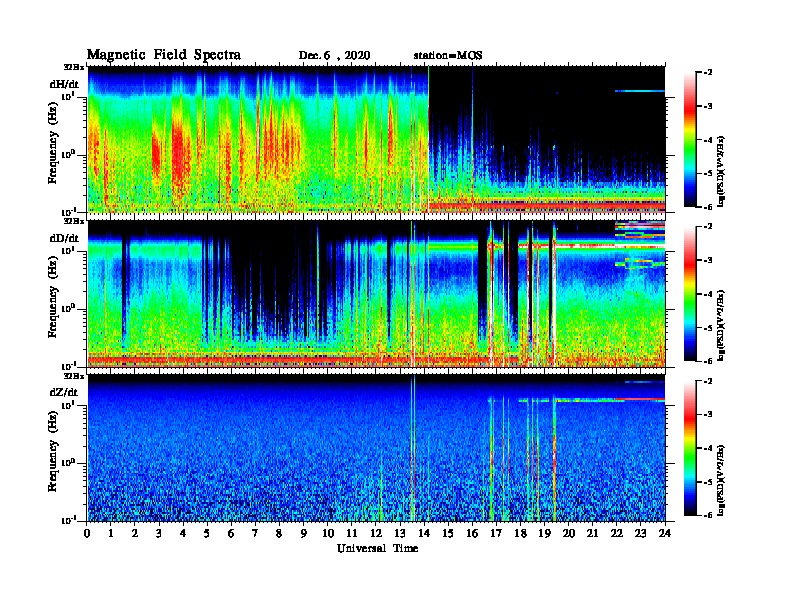
Task: Click the dZ/dt spectrogram plot
Action: (377, 448)
